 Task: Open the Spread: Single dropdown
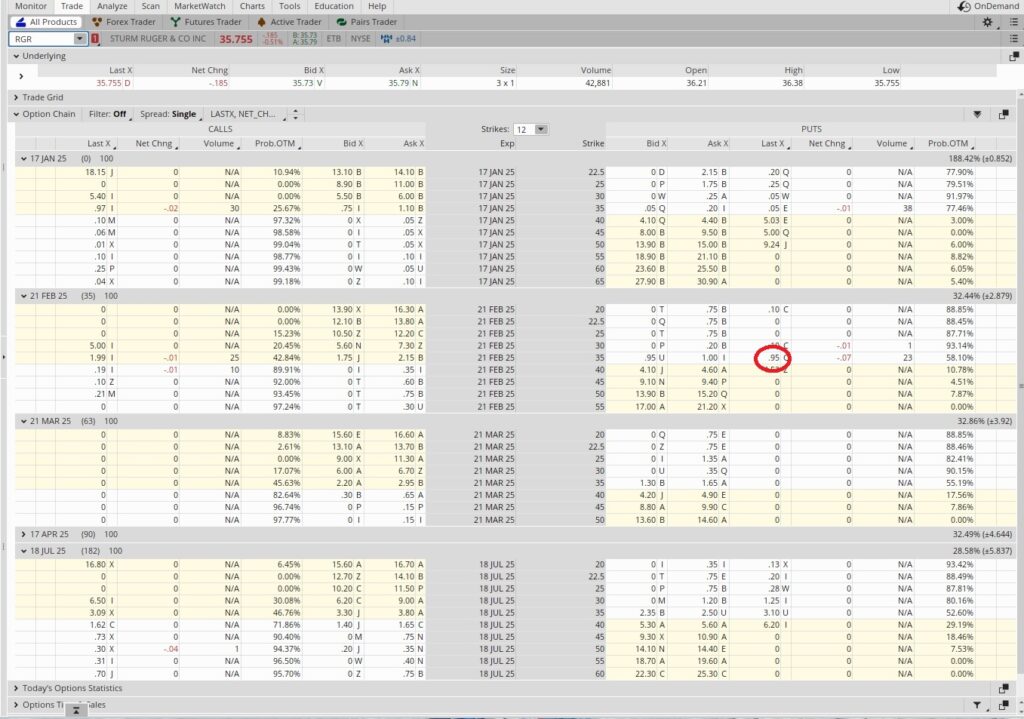(x=169, y=114)
